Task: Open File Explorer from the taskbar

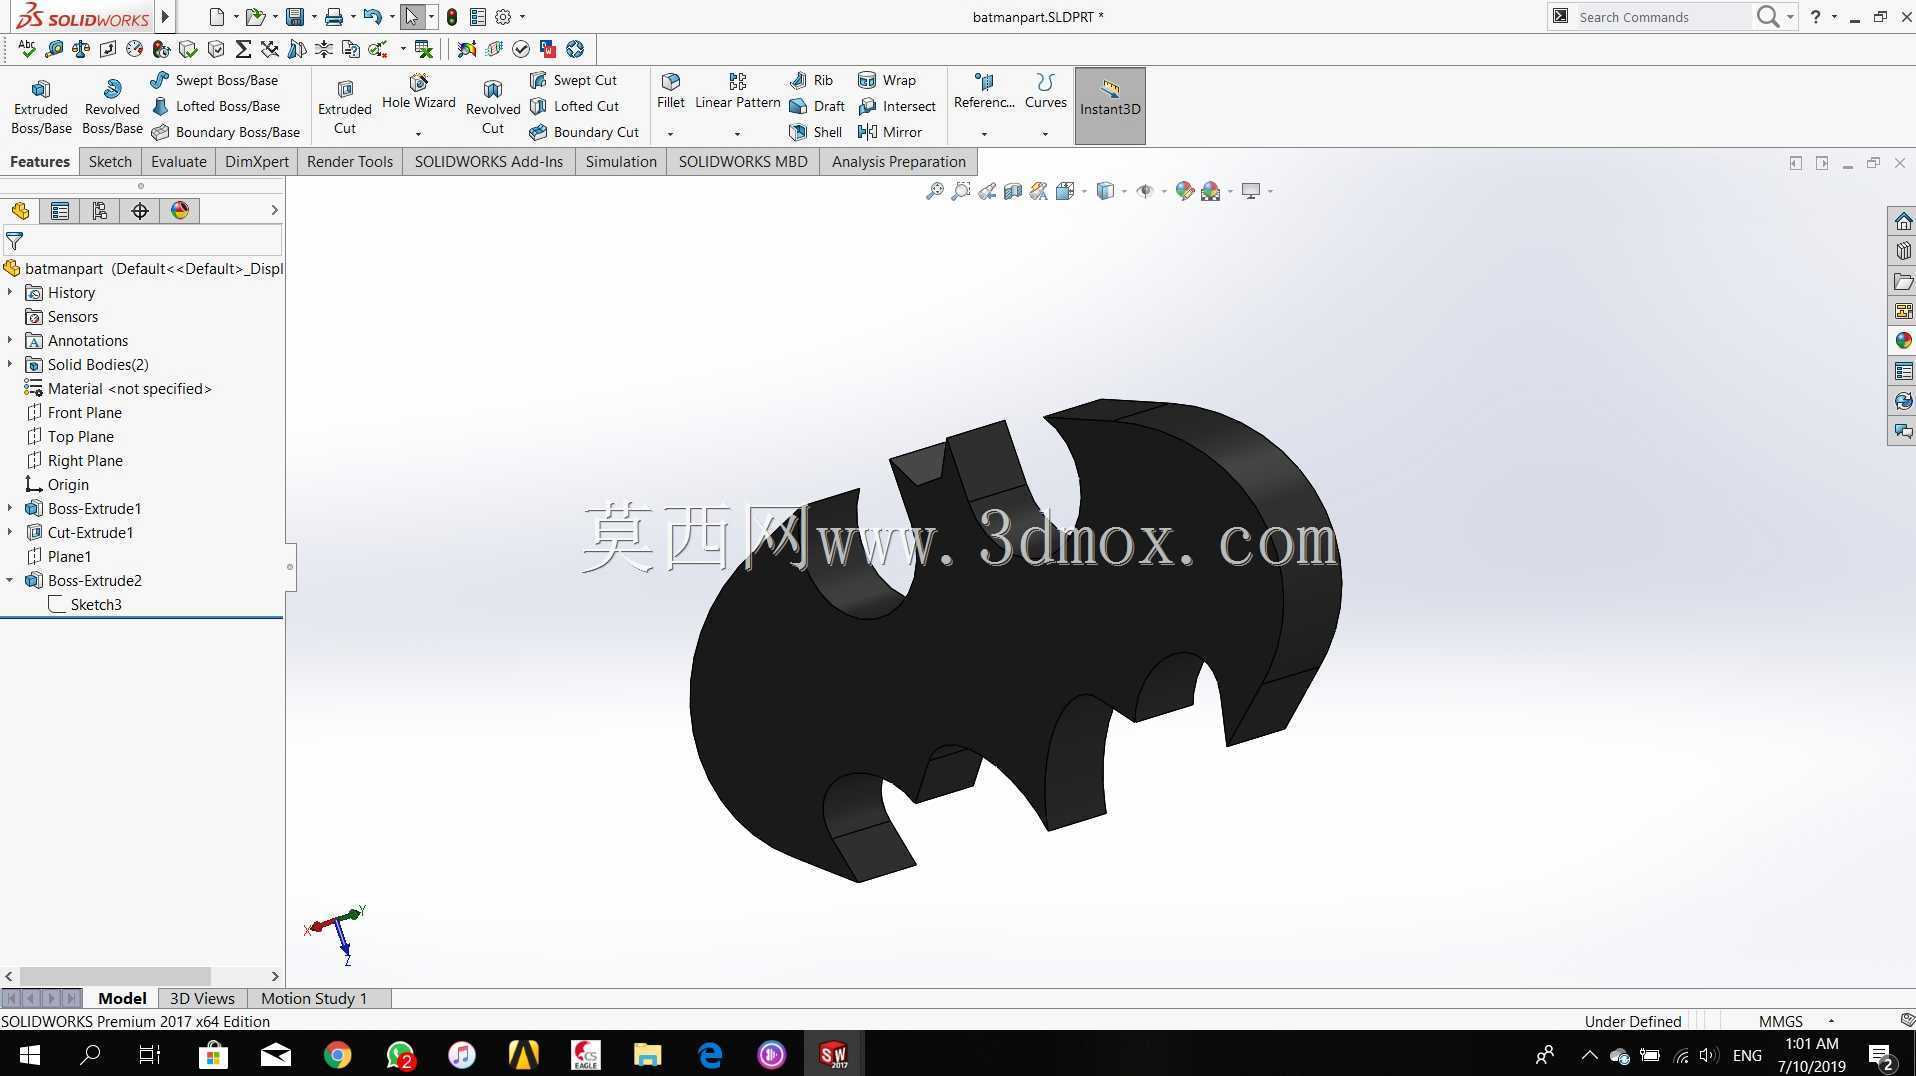Action: coord(648,1054)
